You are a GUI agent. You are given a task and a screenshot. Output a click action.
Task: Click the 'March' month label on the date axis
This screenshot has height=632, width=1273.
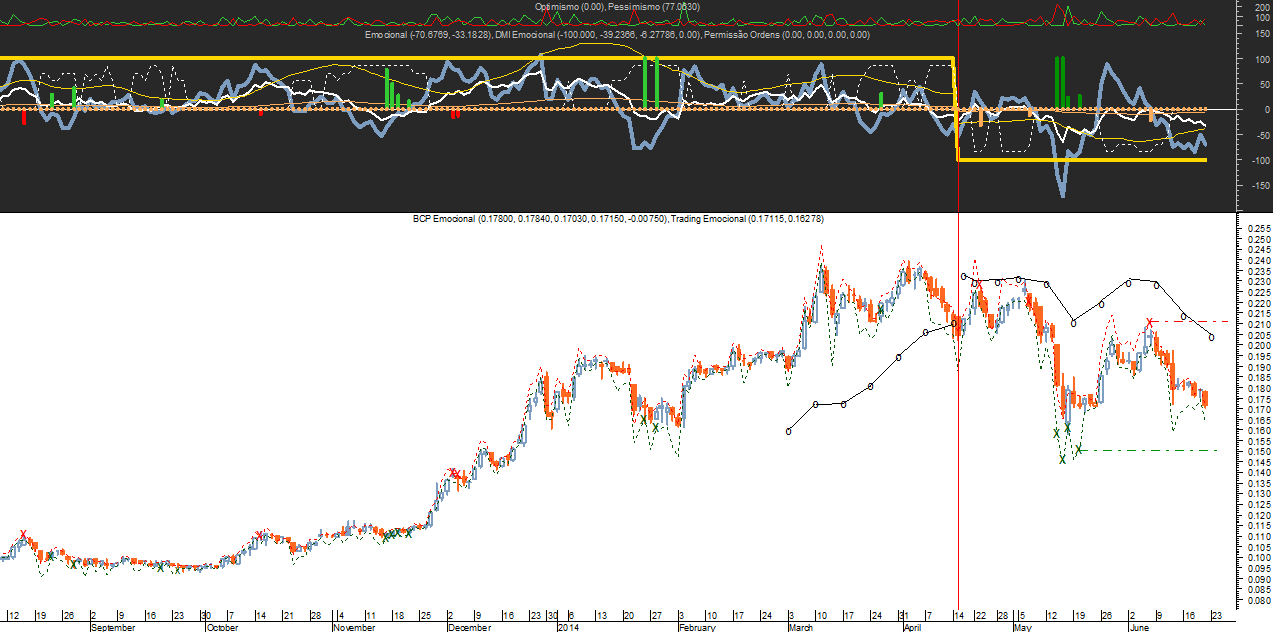pos(801,628)
